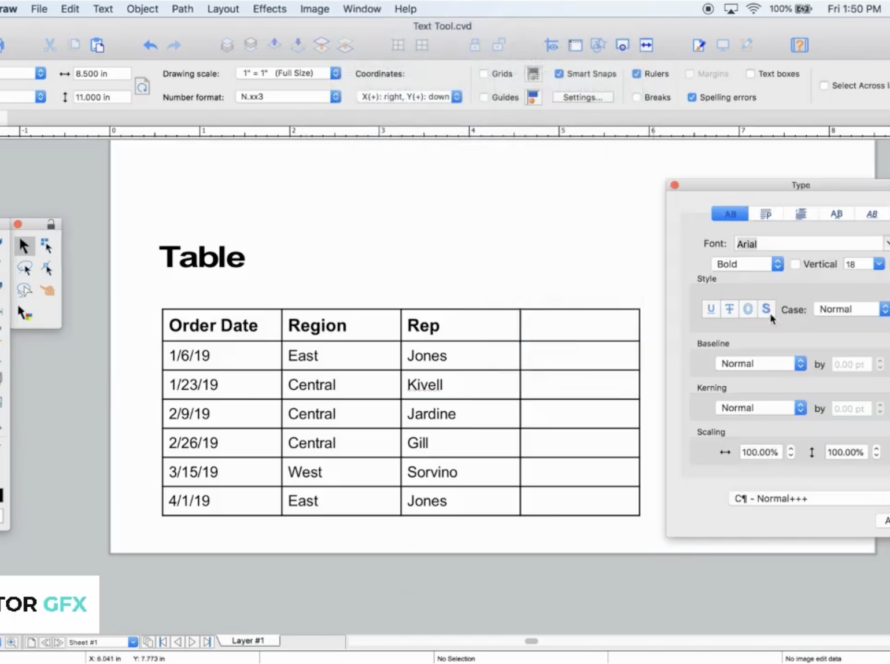Click the Redo arrow icon

point(174,45)
